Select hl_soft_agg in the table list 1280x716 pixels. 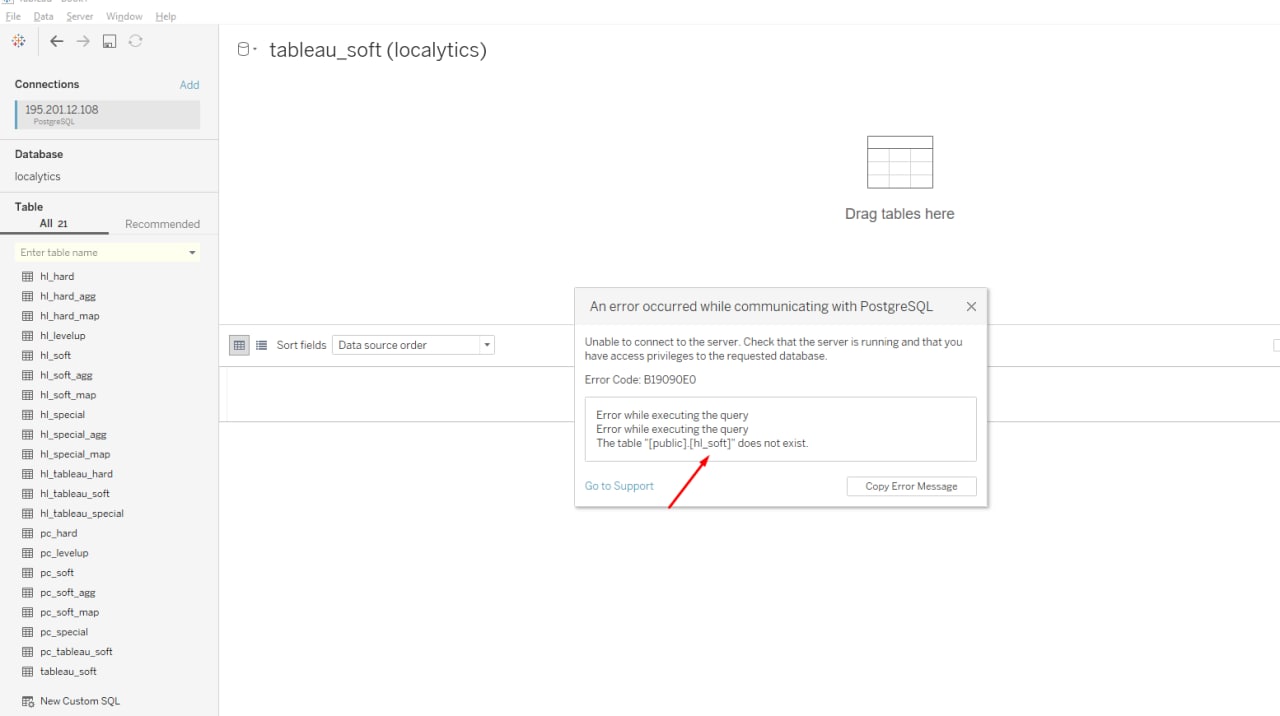pyautogui.click(x=66, y=375)
